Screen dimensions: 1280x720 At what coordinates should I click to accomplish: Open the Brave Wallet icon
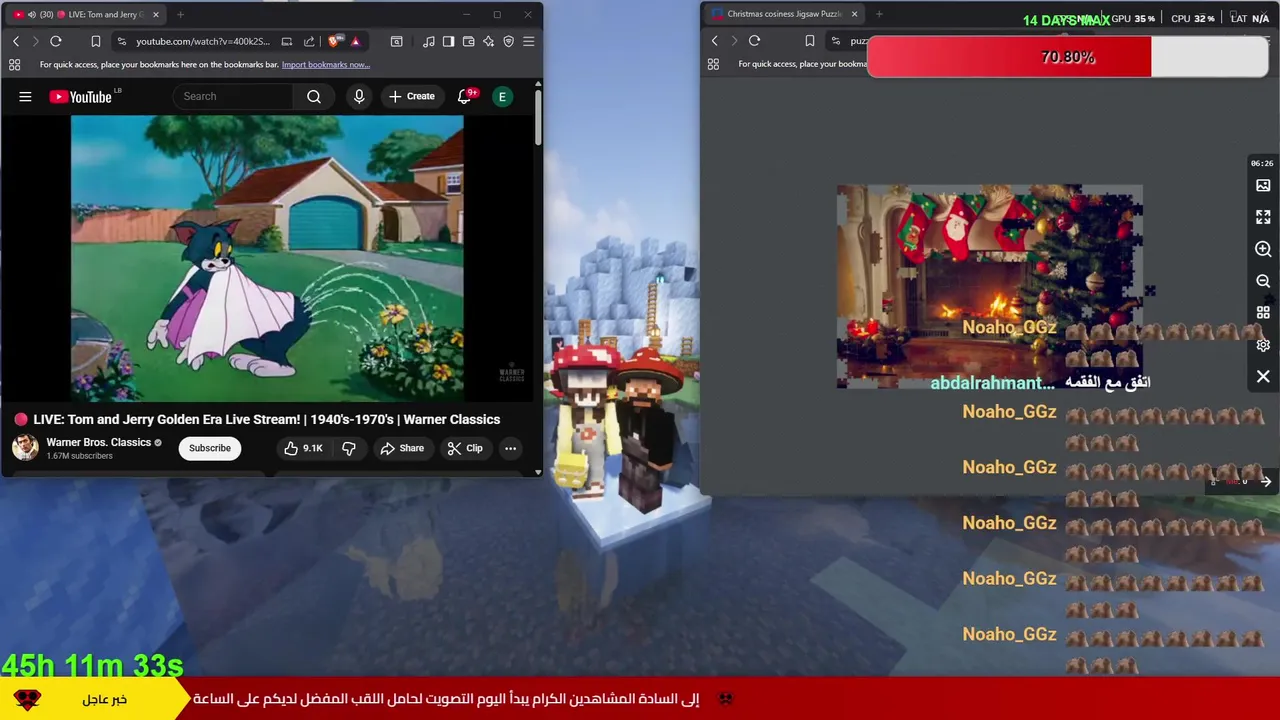tap(468, 41)
